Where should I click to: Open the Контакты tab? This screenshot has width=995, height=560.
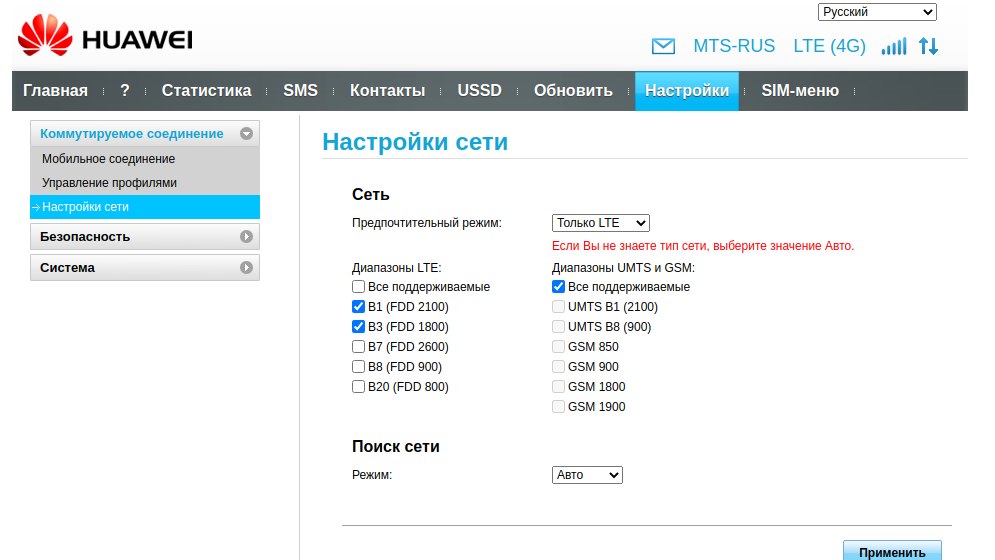pos(387,91)
